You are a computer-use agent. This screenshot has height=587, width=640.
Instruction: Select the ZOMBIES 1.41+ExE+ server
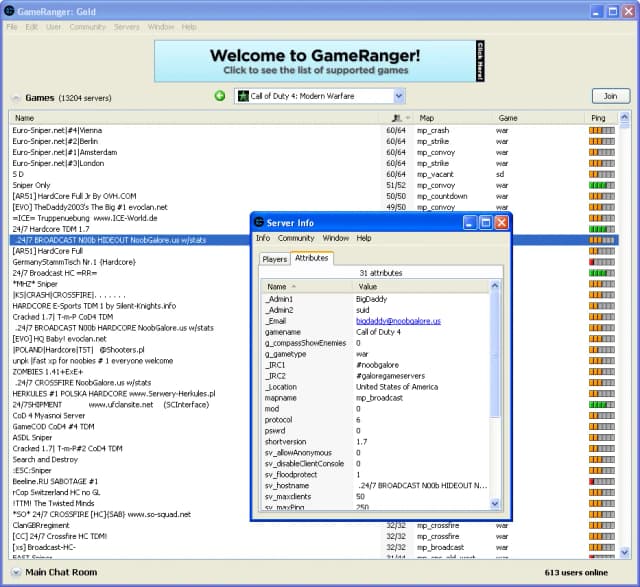131,372
